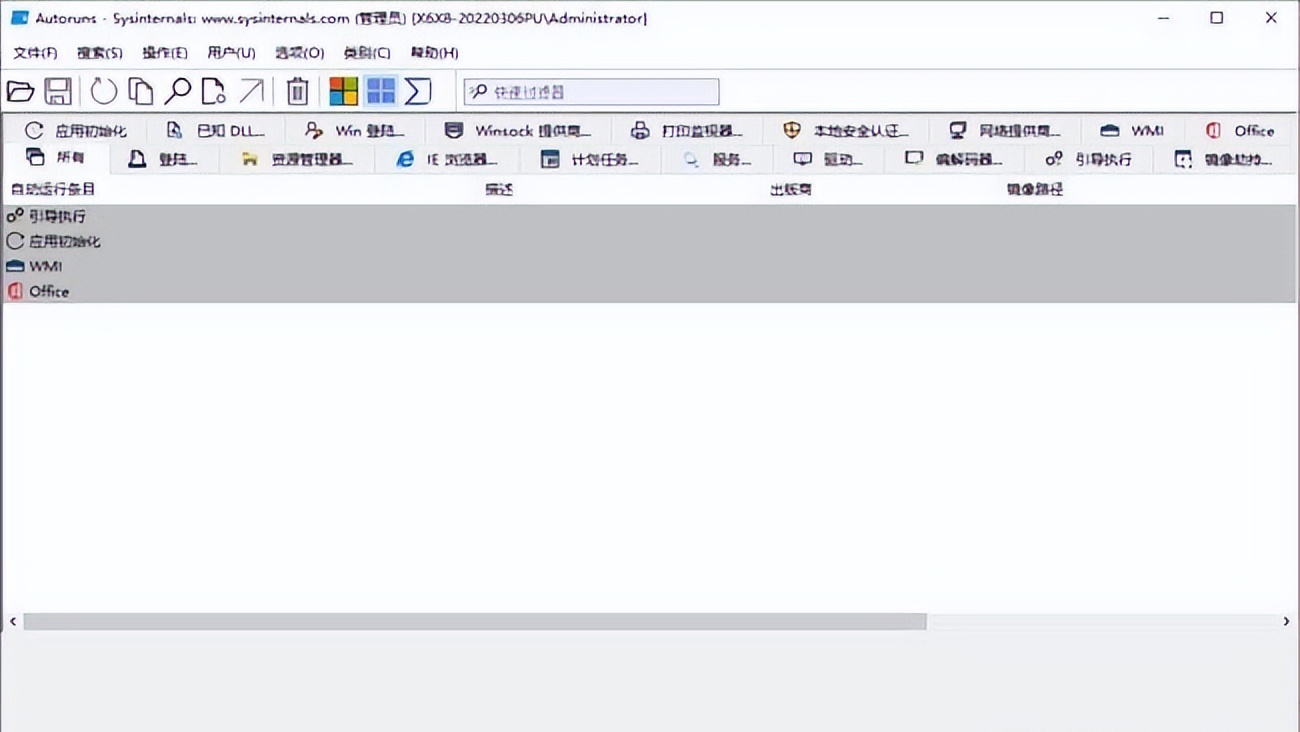
Task: Click the magnifier Find icon in toolbar
Action: tap(177, 92)
